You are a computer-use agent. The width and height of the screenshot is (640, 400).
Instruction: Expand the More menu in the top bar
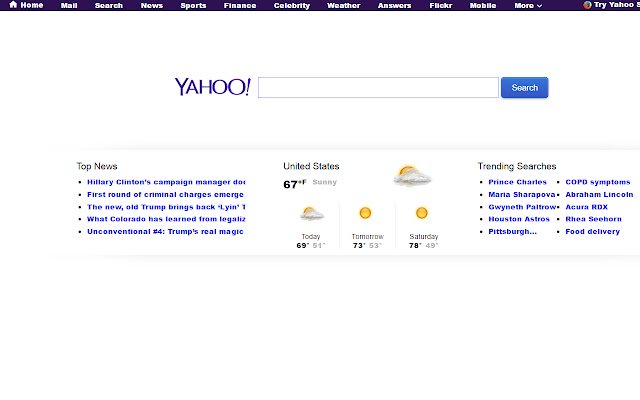point(528,5)
